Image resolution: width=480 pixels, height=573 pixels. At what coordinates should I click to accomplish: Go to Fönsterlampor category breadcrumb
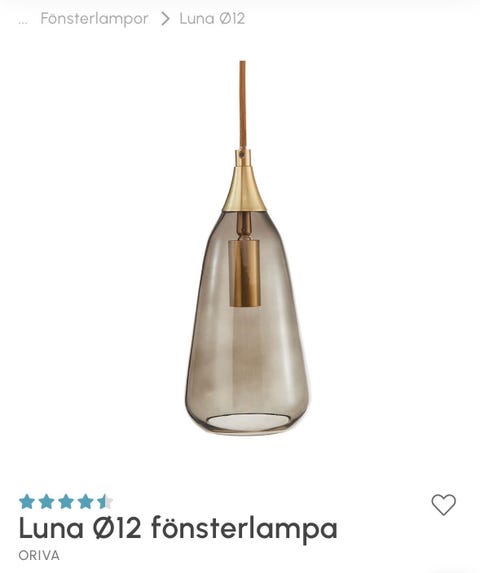click(x=94, y=19)
